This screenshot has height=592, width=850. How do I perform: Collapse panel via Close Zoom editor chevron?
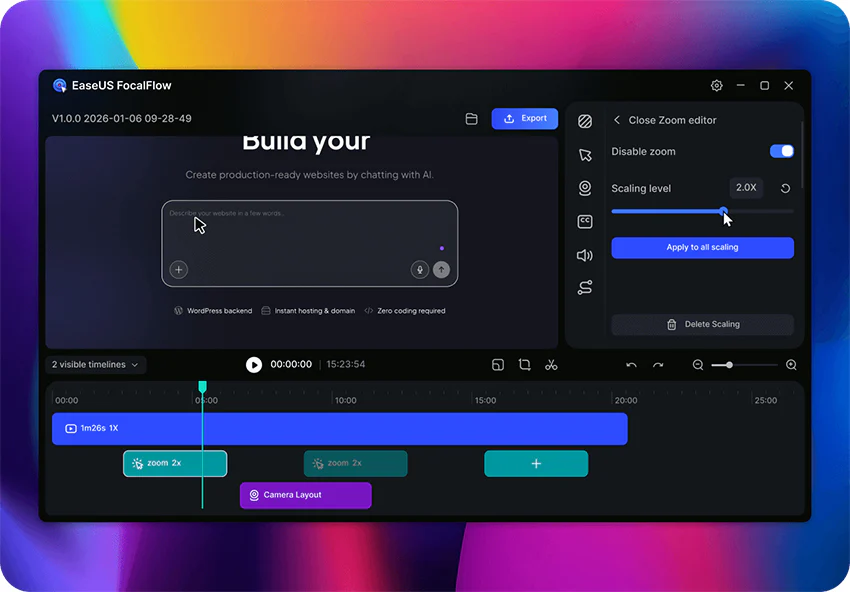pyautogui.click(x=617, y=120)
